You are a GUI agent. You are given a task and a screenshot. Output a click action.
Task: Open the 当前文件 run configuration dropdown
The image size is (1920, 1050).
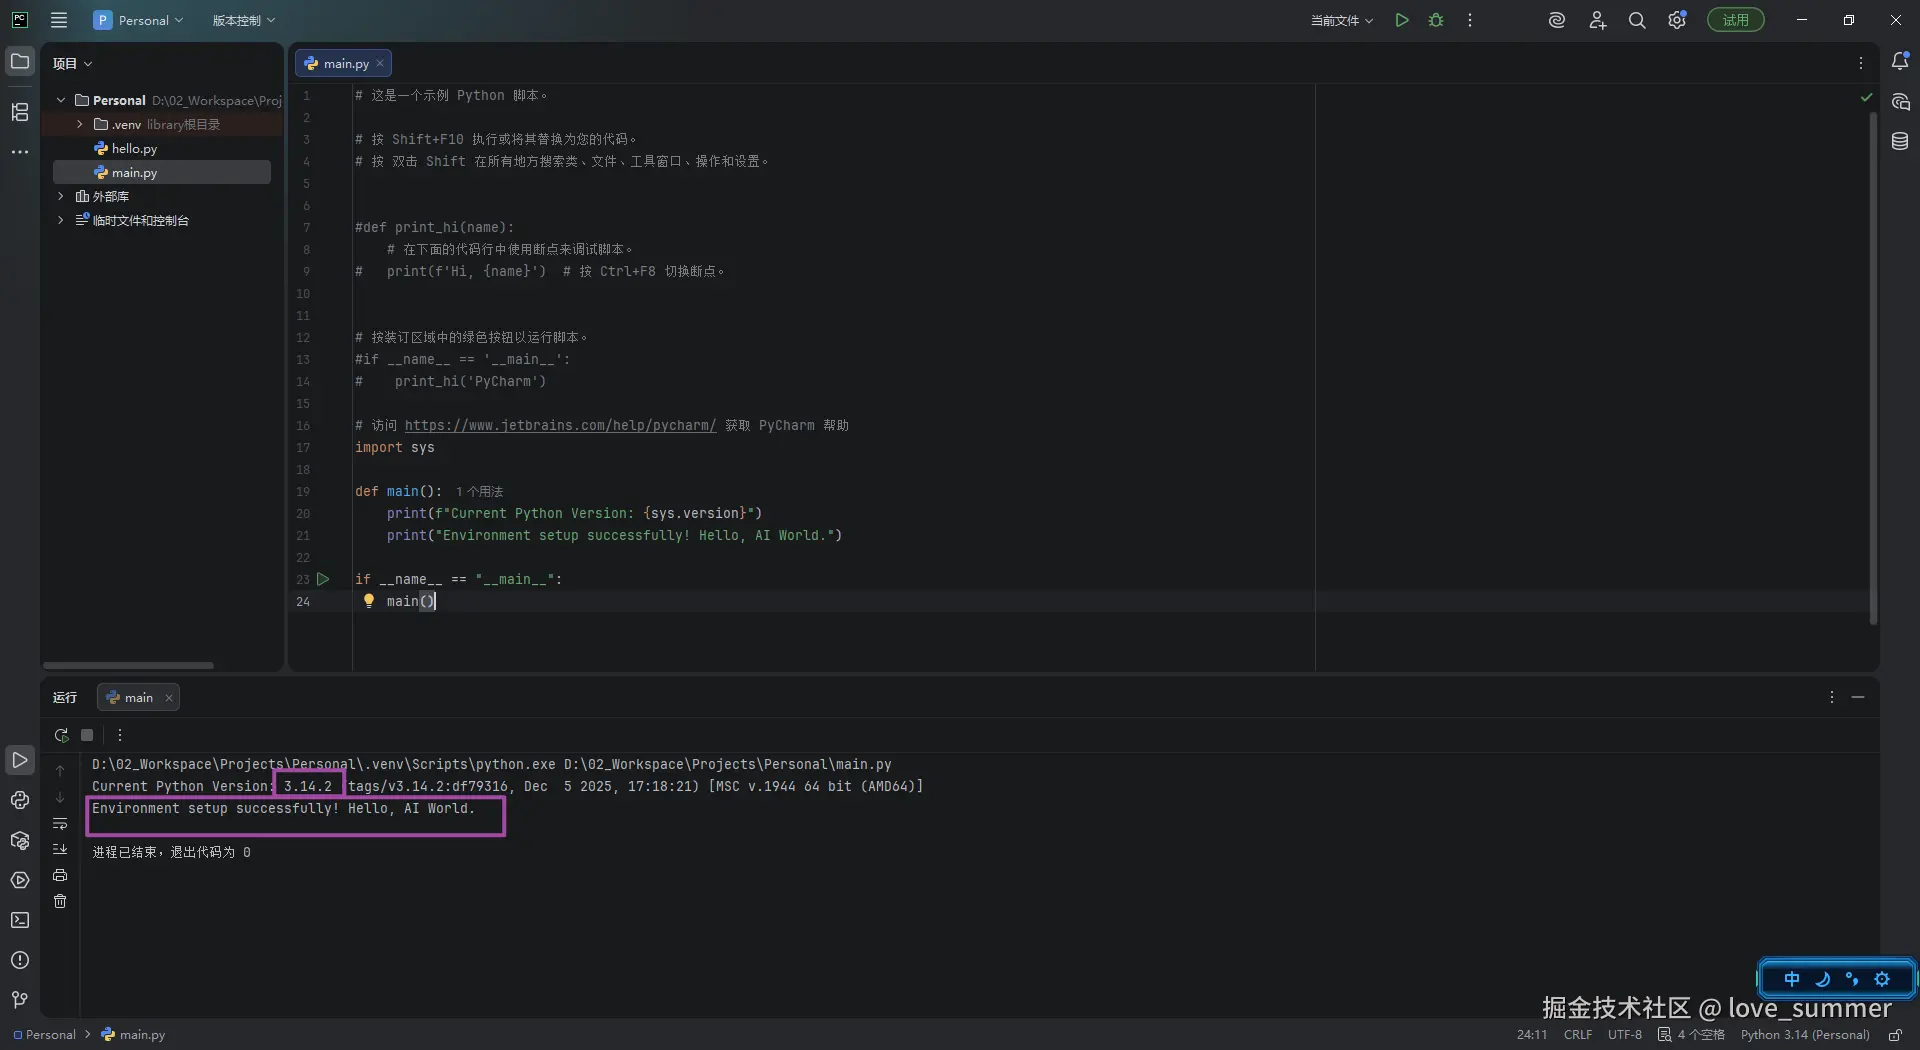pyautogui.click(x=1342, y=20)
